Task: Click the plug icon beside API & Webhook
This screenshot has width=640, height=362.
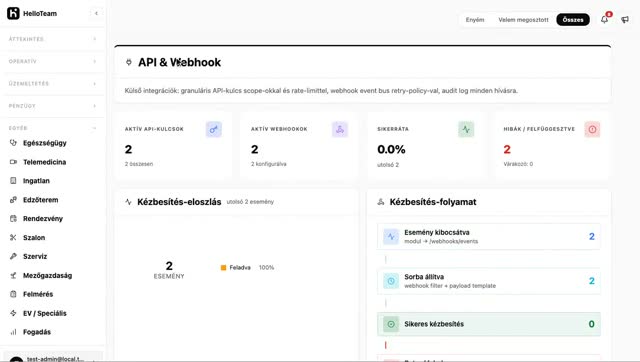Action: point(129,62)
